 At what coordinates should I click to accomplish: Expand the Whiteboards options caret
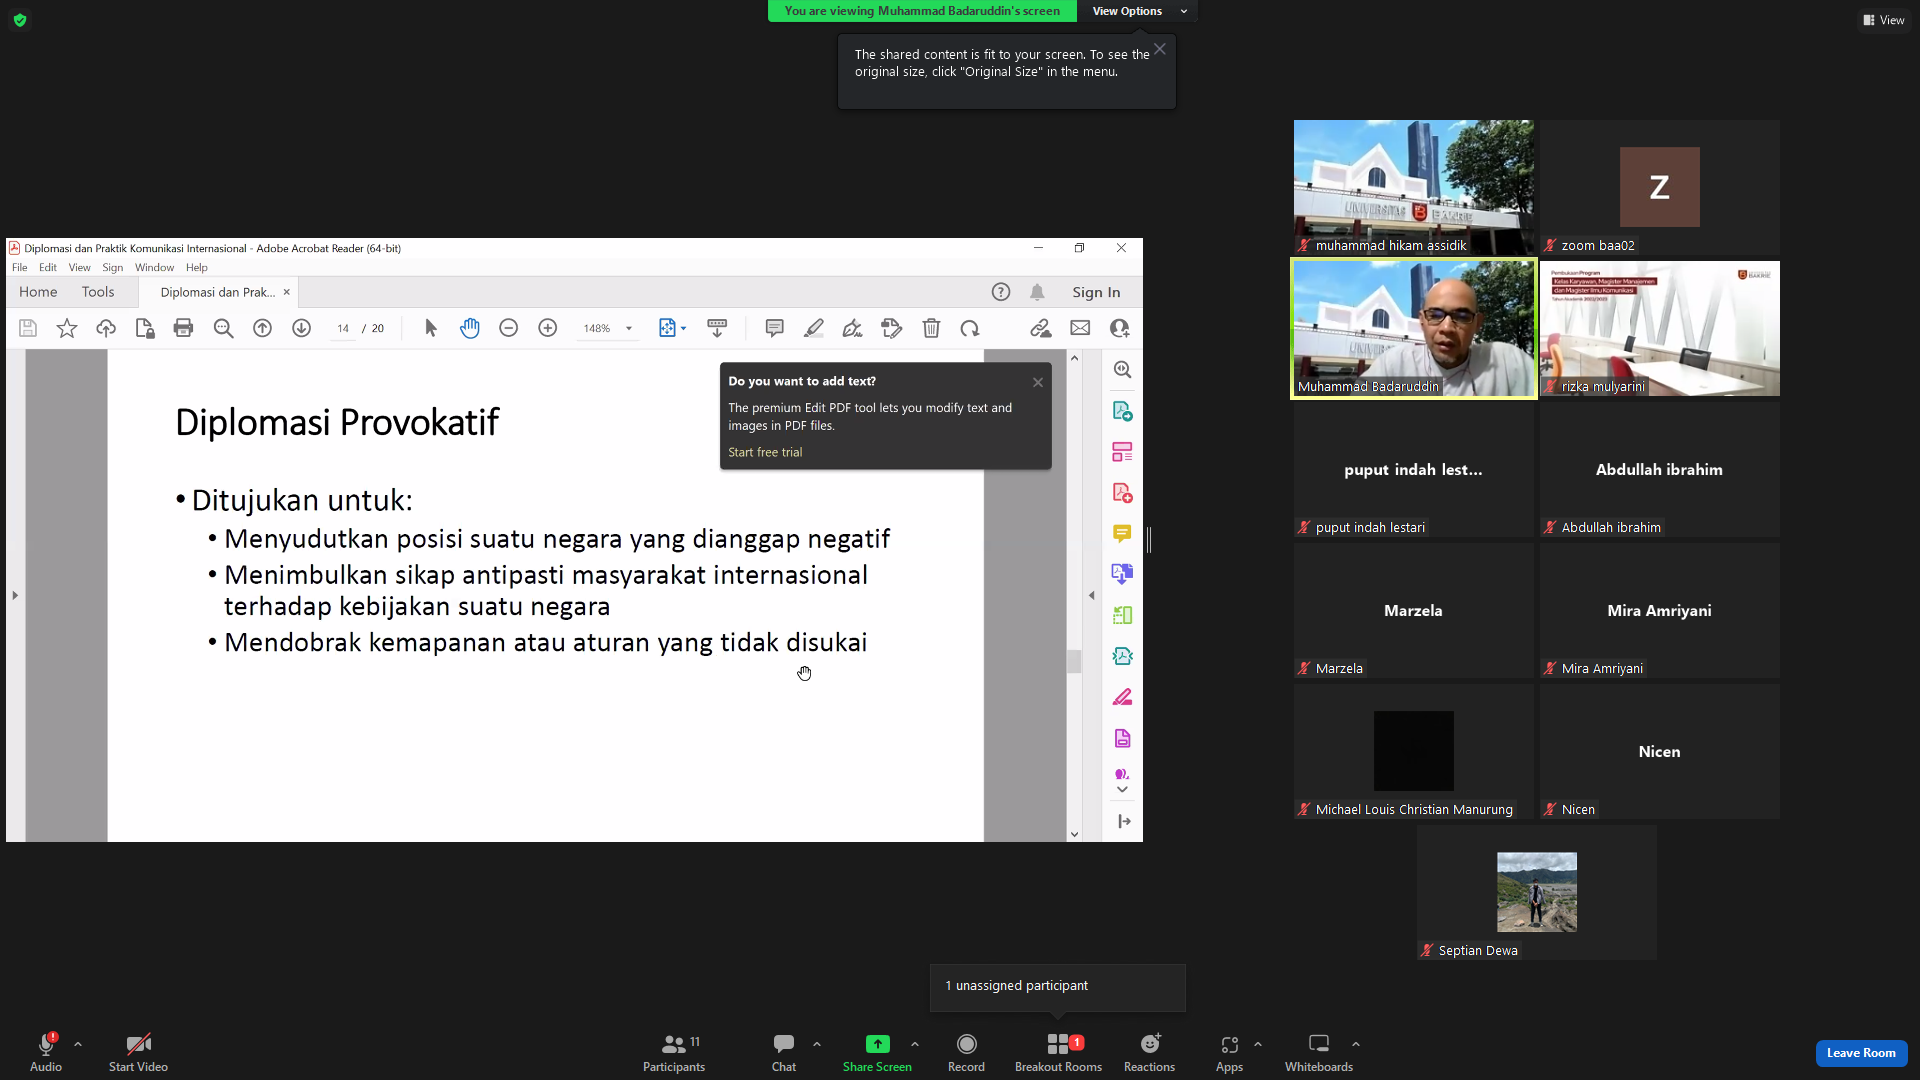click(x=1356, y=1044)
